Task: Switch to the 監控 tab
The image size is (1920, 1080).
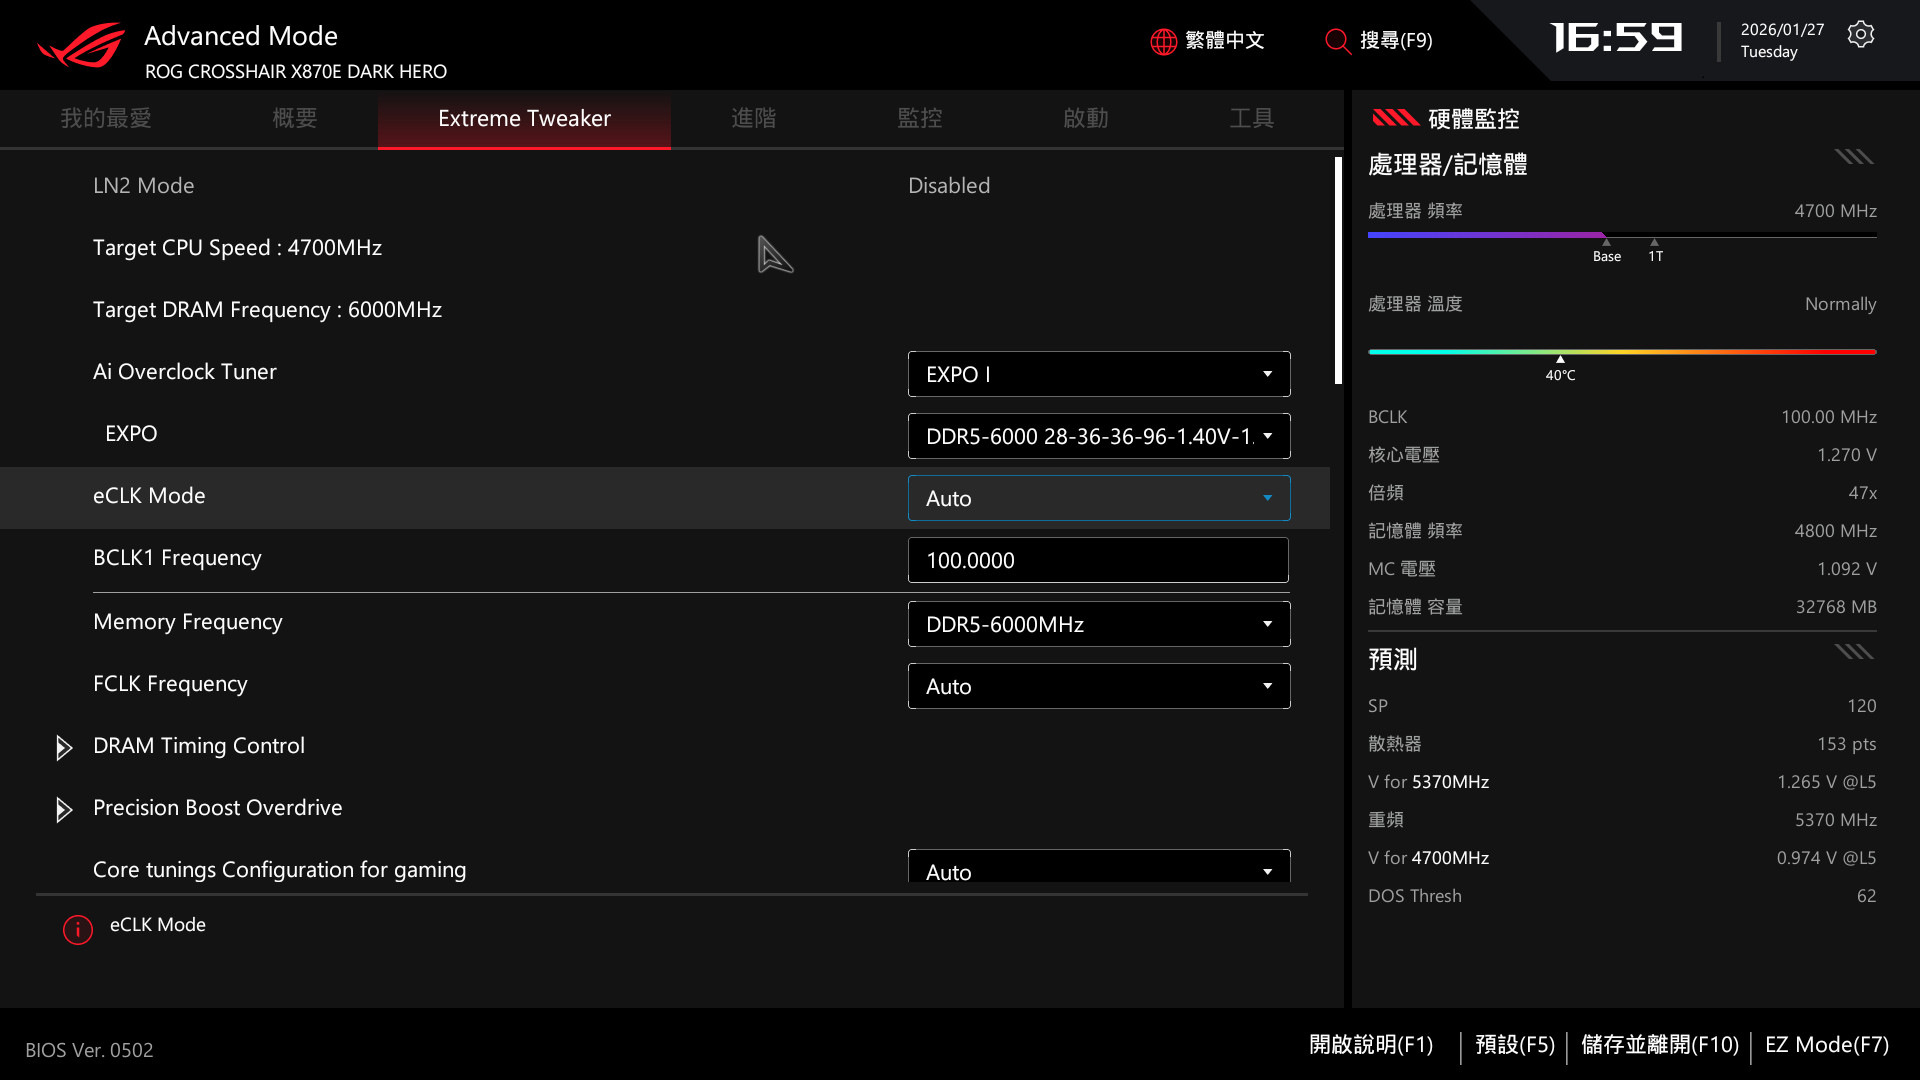Action: [x=919, y=118]
